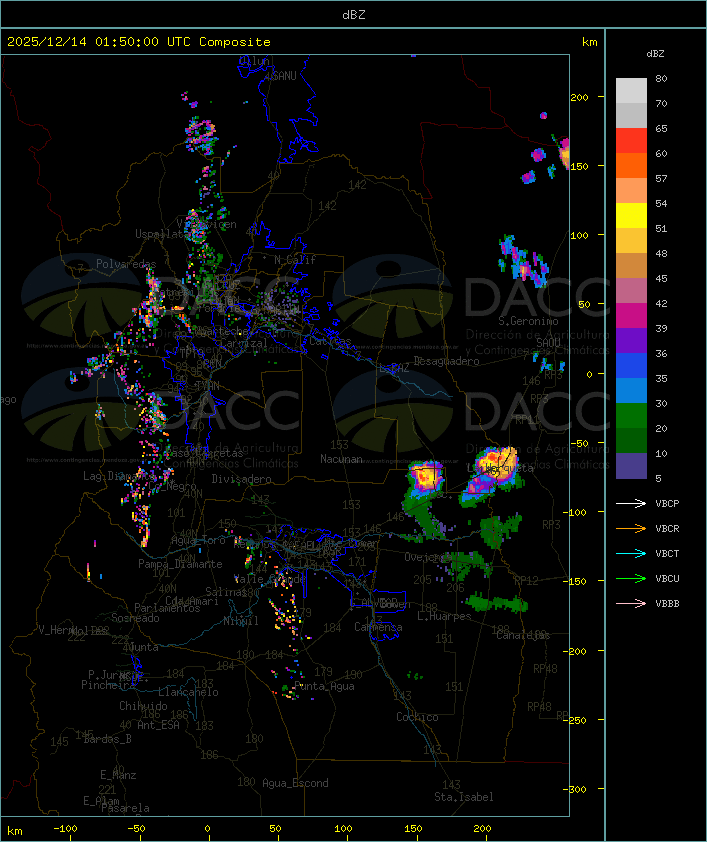
Task: Click the S.Geronimo place label
Action: [x=528, y=321]
